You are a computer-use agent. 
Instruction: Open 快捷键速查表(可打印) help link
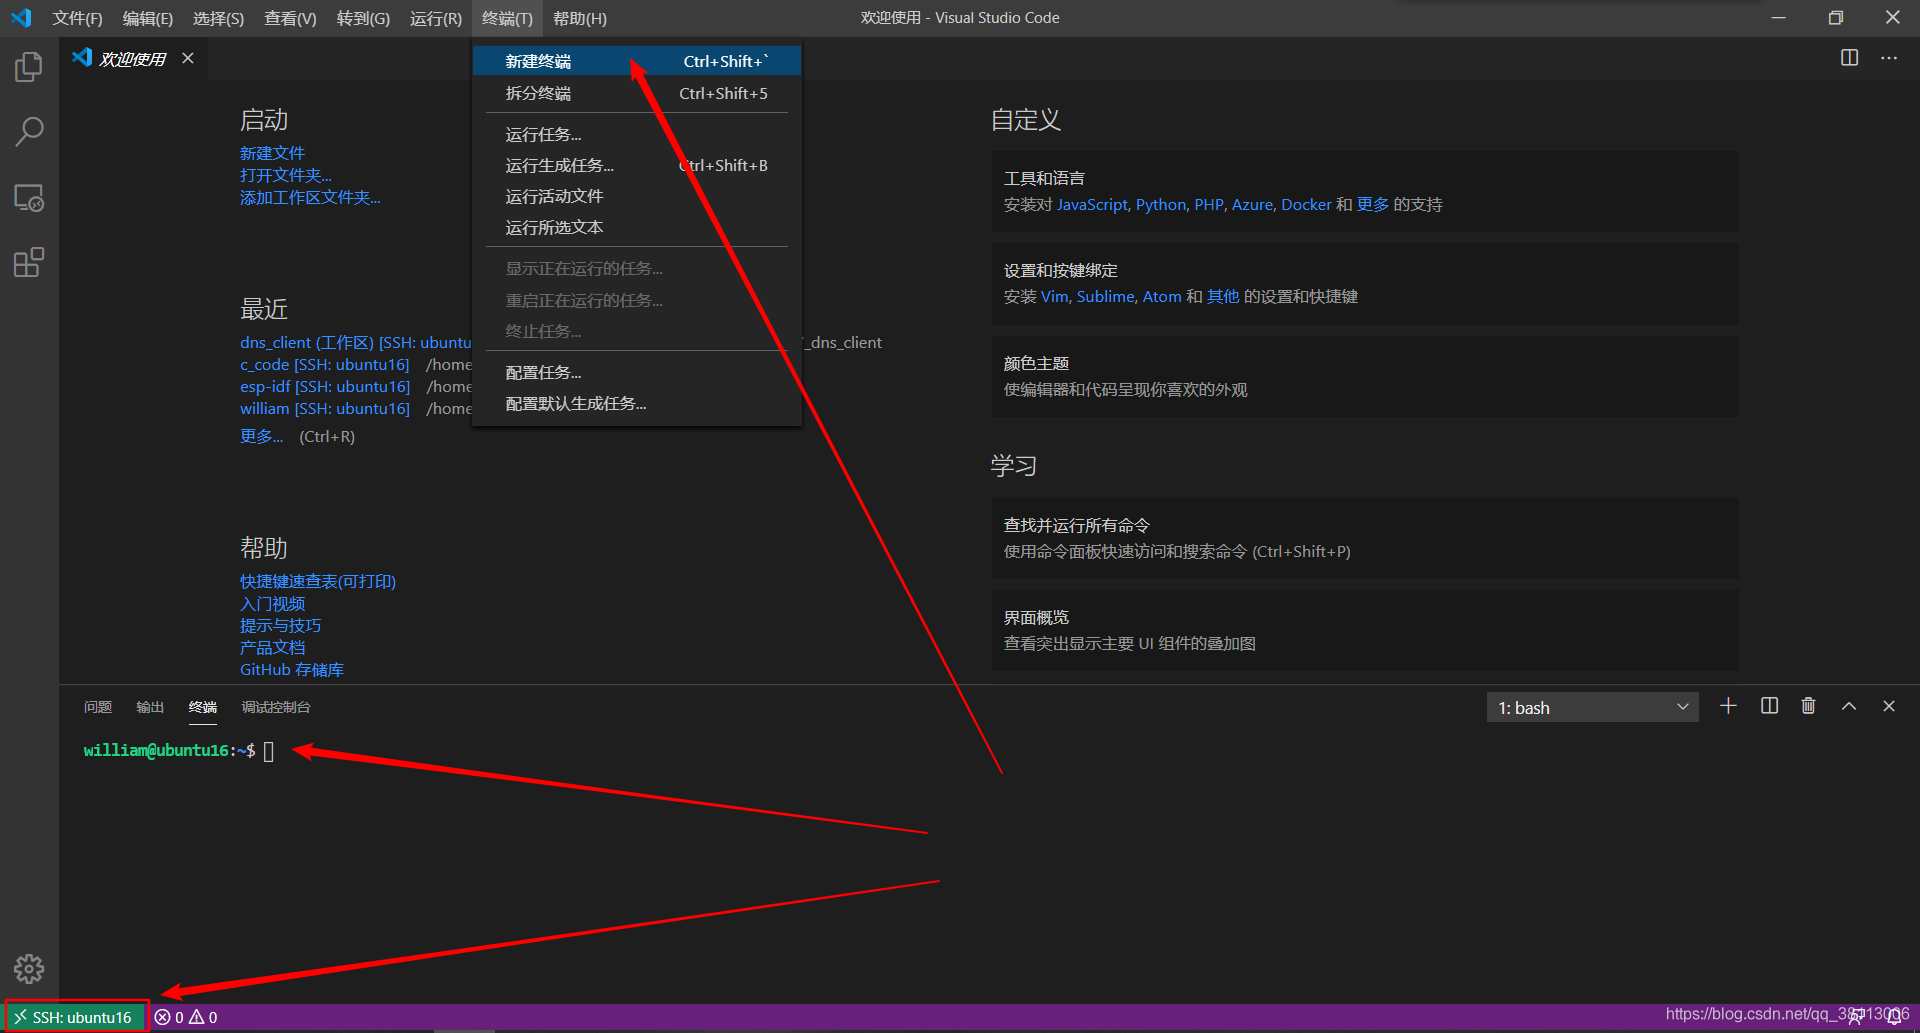click(x=318, y=581)
